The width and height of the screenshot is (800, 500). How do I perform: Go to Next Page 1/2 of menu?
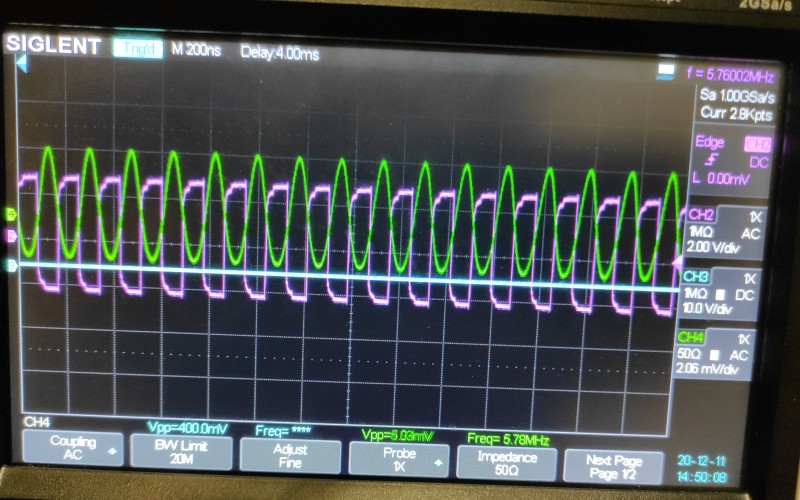[611, 463]
